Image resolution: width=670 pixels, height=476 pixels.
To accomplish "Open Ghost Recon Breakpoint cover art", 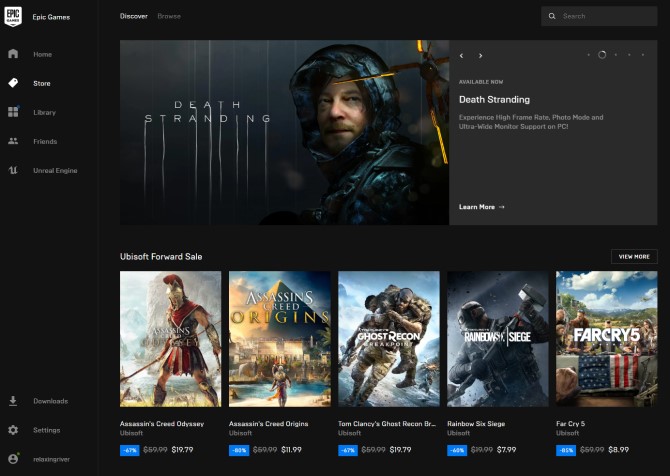I will (389, 339).
